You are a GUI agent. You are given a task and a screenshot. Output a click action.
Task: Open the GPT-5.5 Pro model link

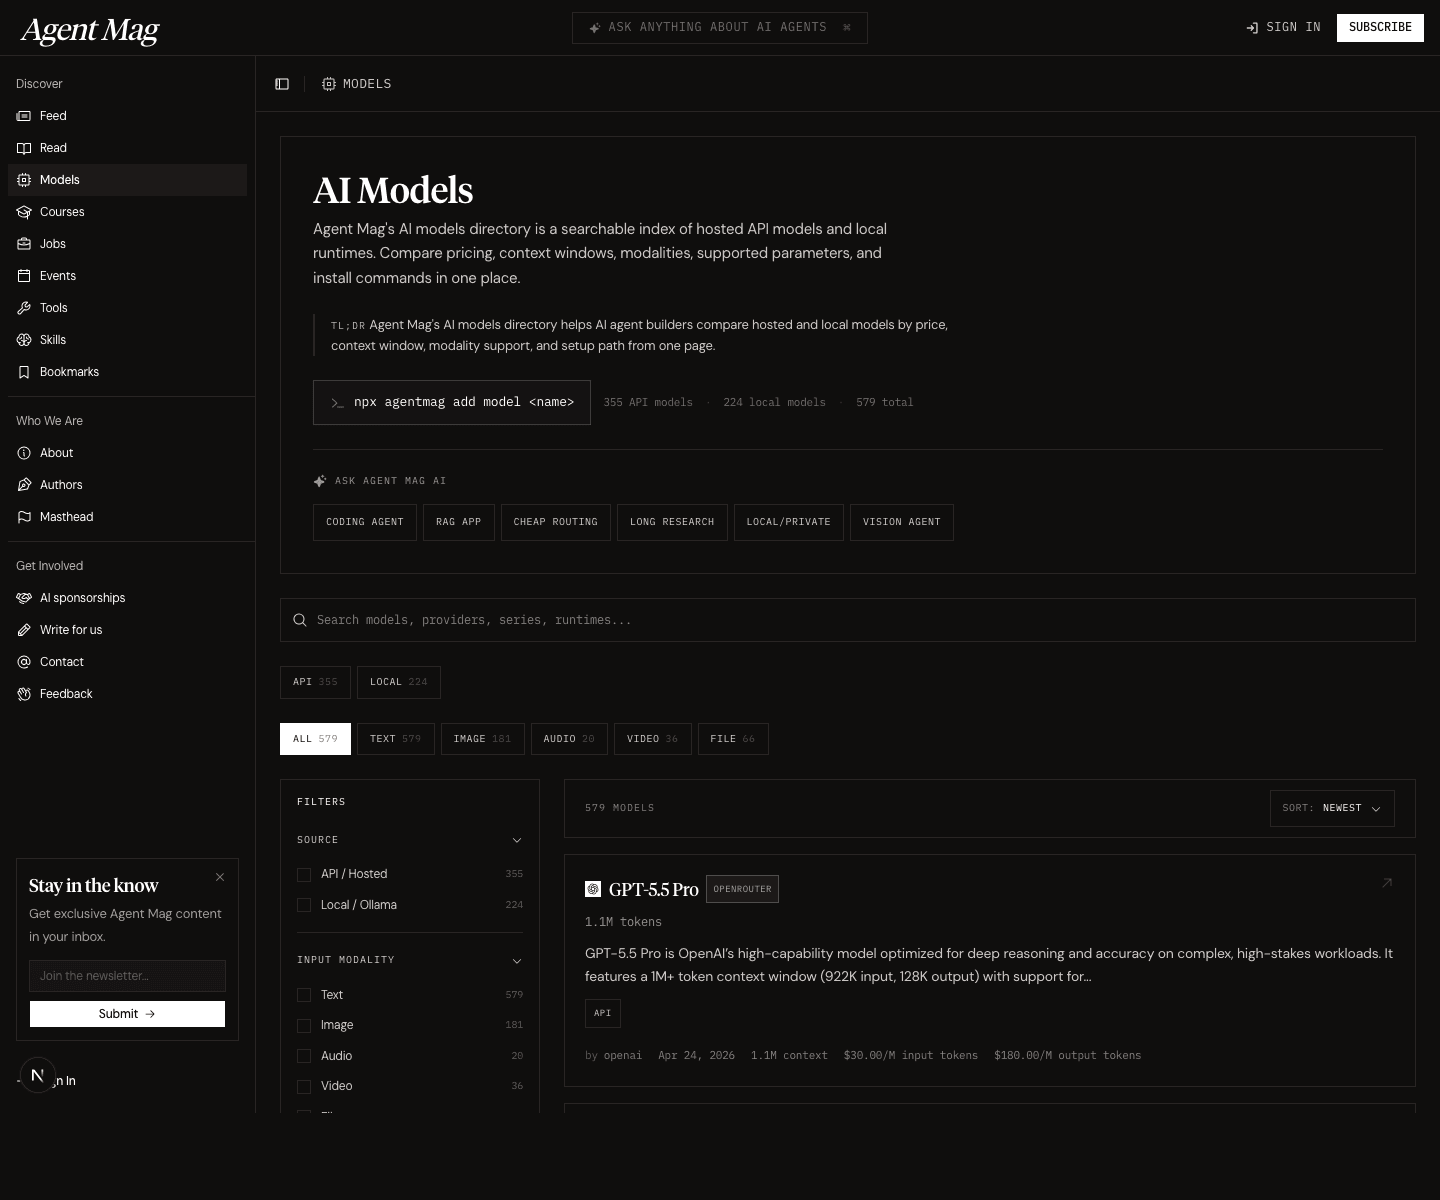[x=653, y=889]
